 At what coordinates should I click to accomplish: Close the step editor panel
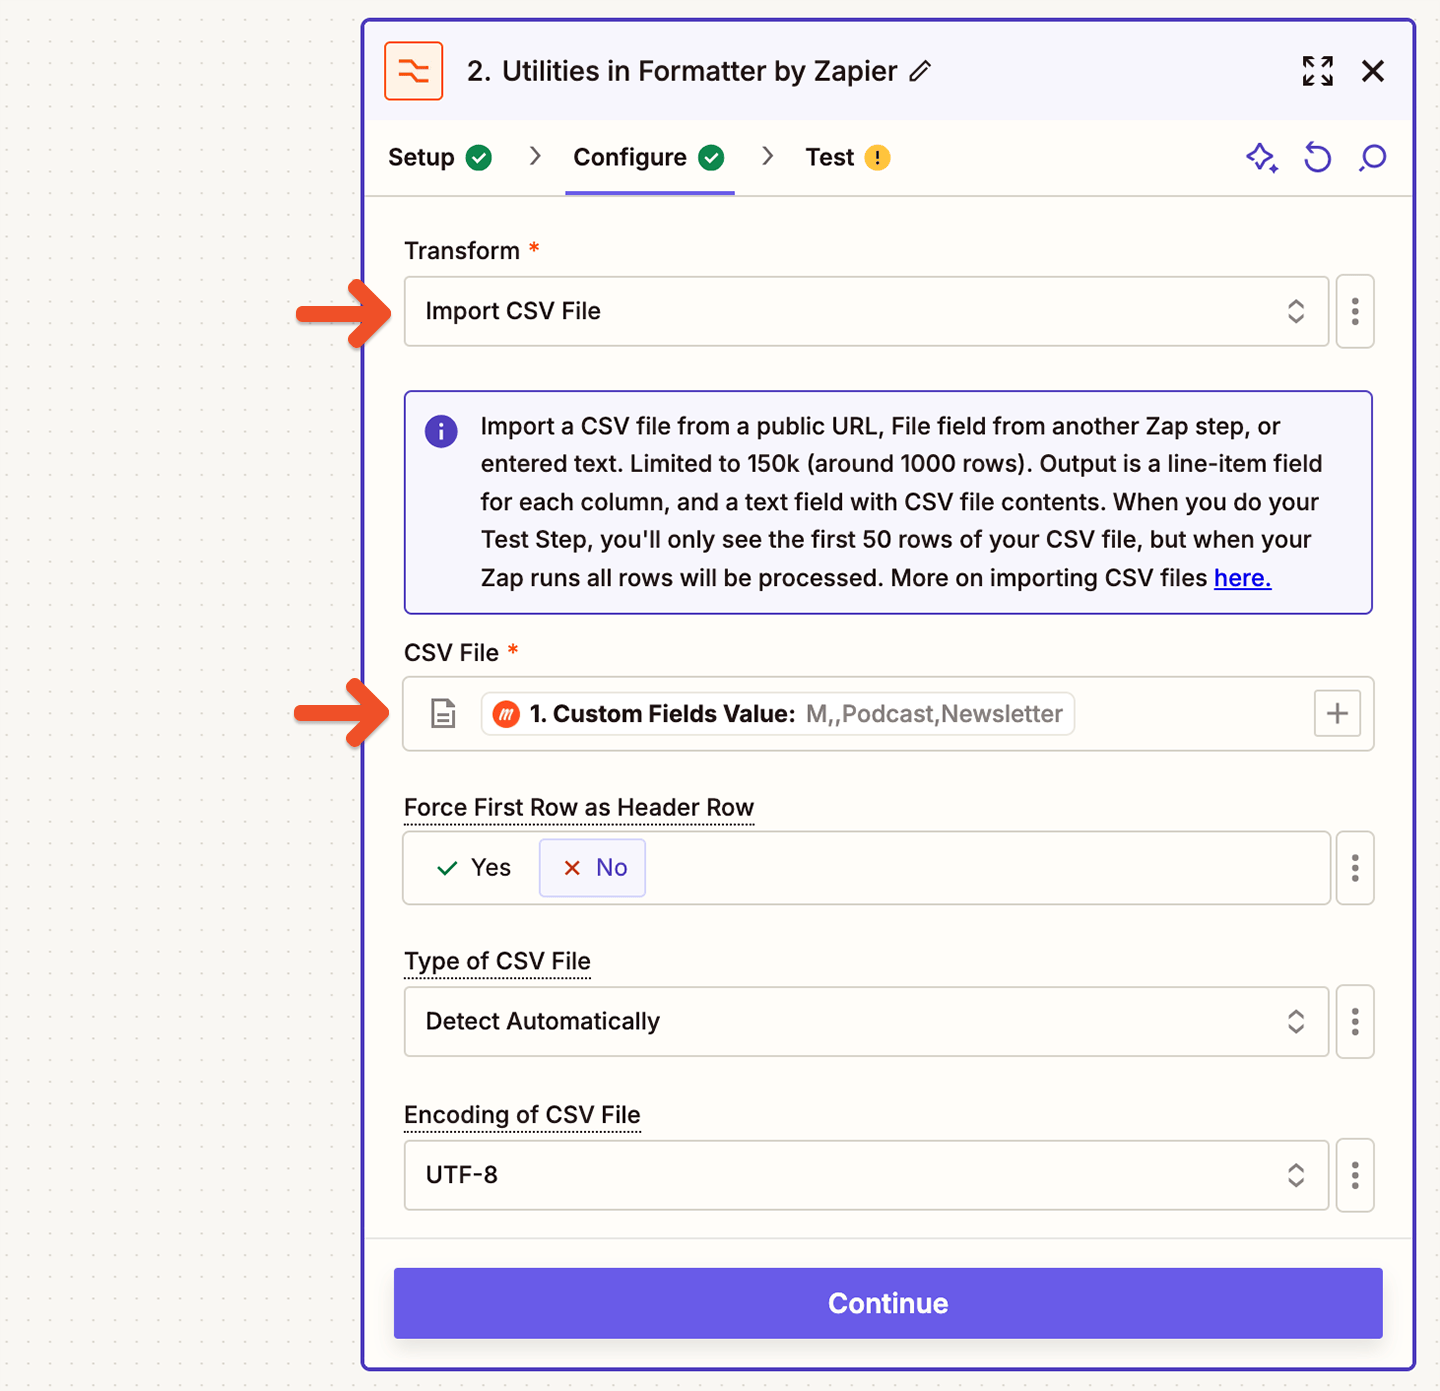1373,71
